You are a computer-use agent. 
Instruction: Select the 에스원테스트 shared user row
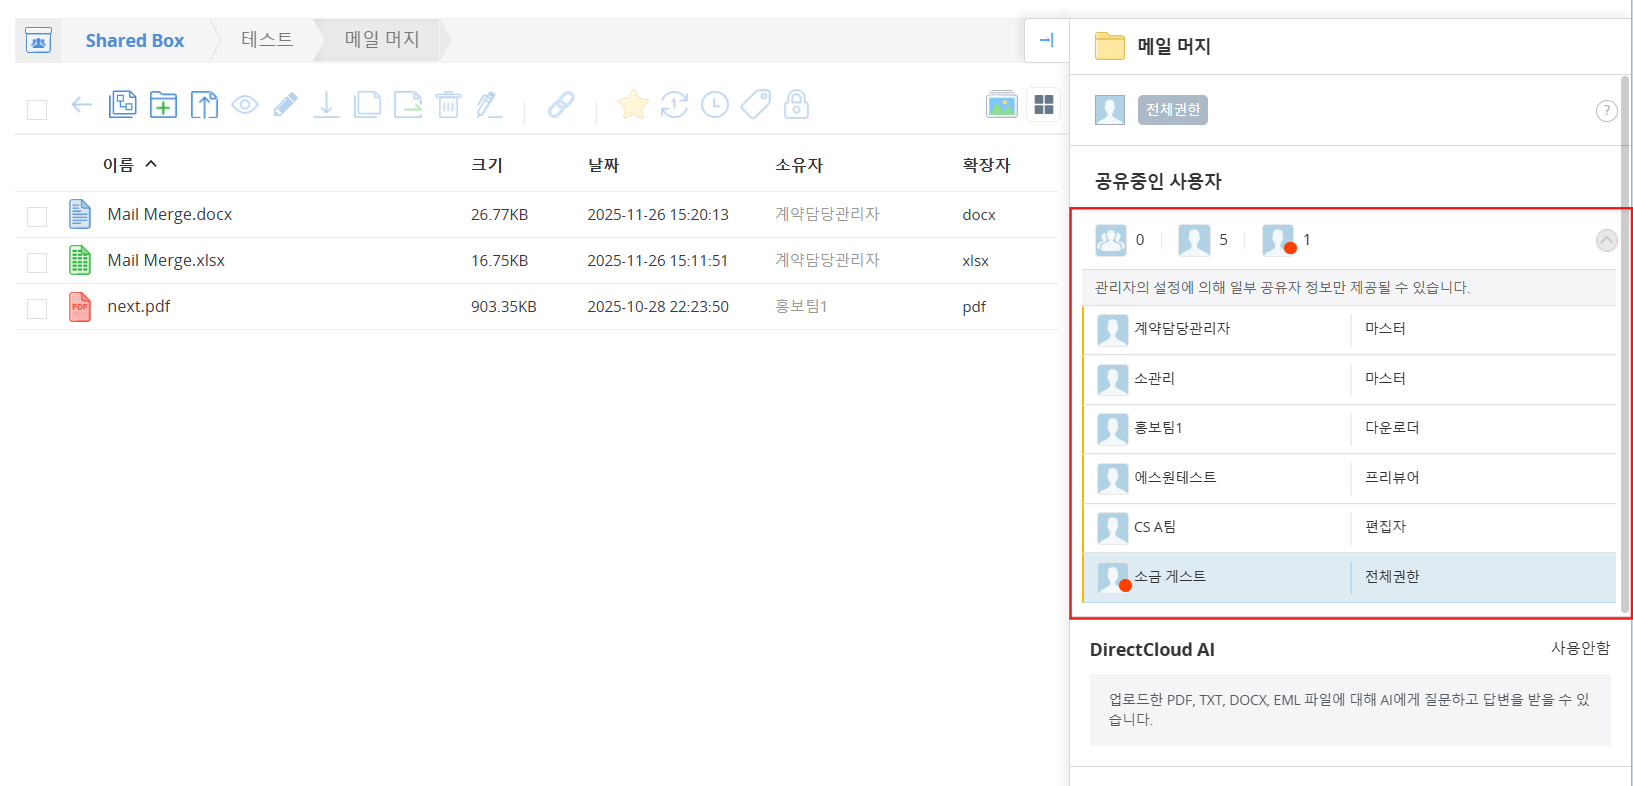(x=1350, y=478)
